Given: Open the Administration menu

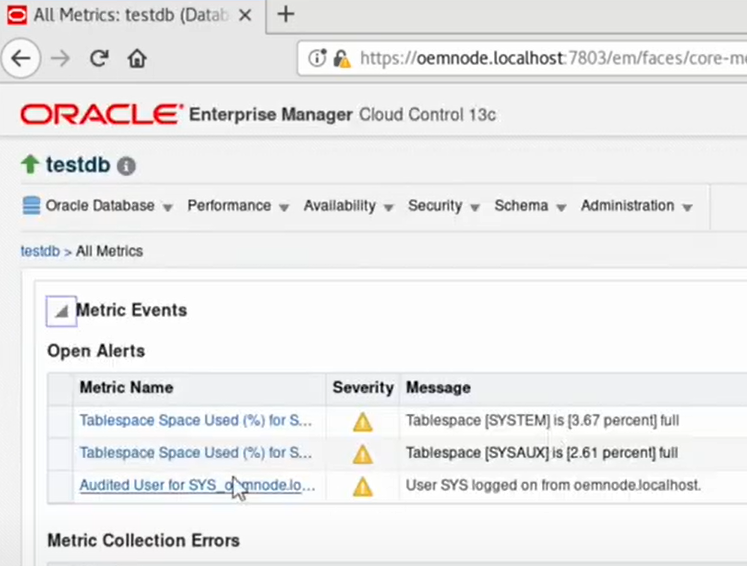Looking at the screenshot, I should click(627, 206).
